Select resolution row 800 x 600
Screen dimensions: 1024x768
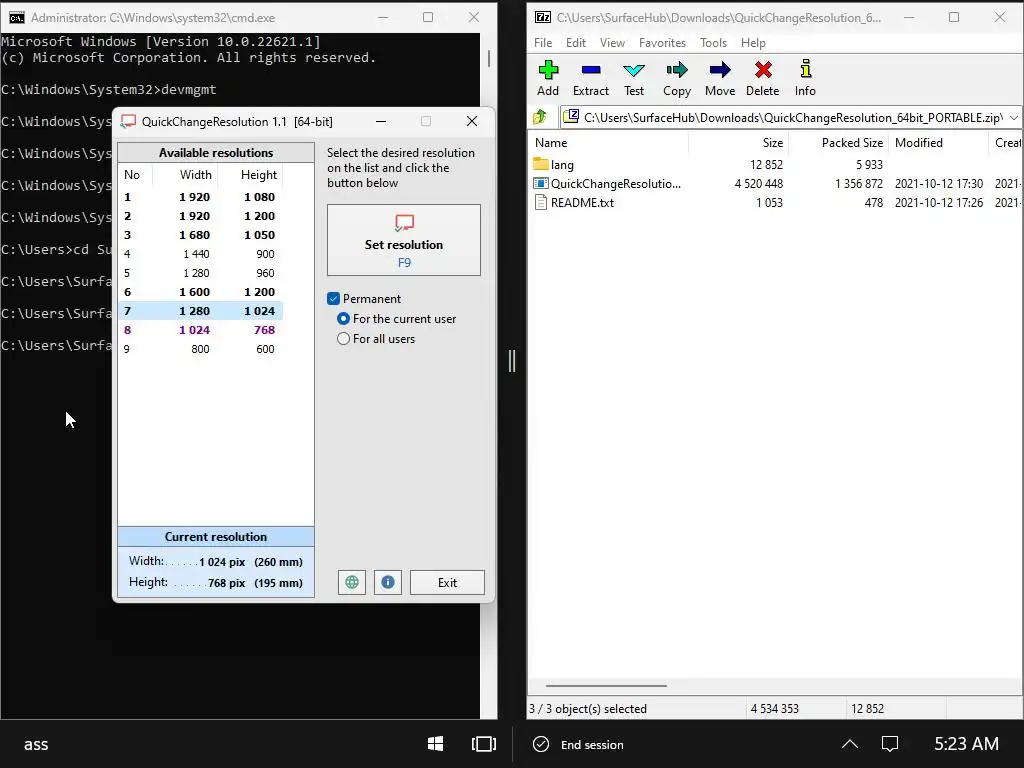click(x=200, y=349)
